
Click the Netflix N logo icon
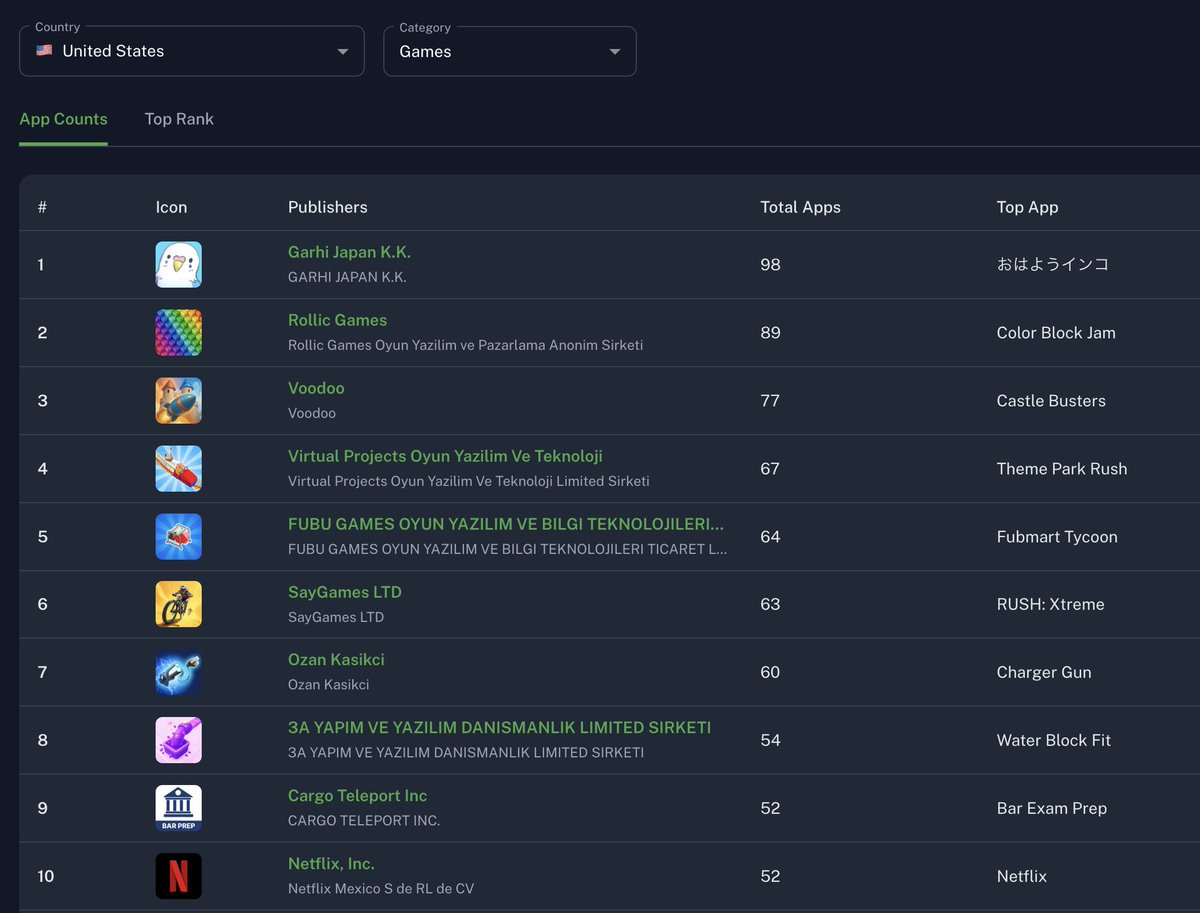[x=179, y=877]
